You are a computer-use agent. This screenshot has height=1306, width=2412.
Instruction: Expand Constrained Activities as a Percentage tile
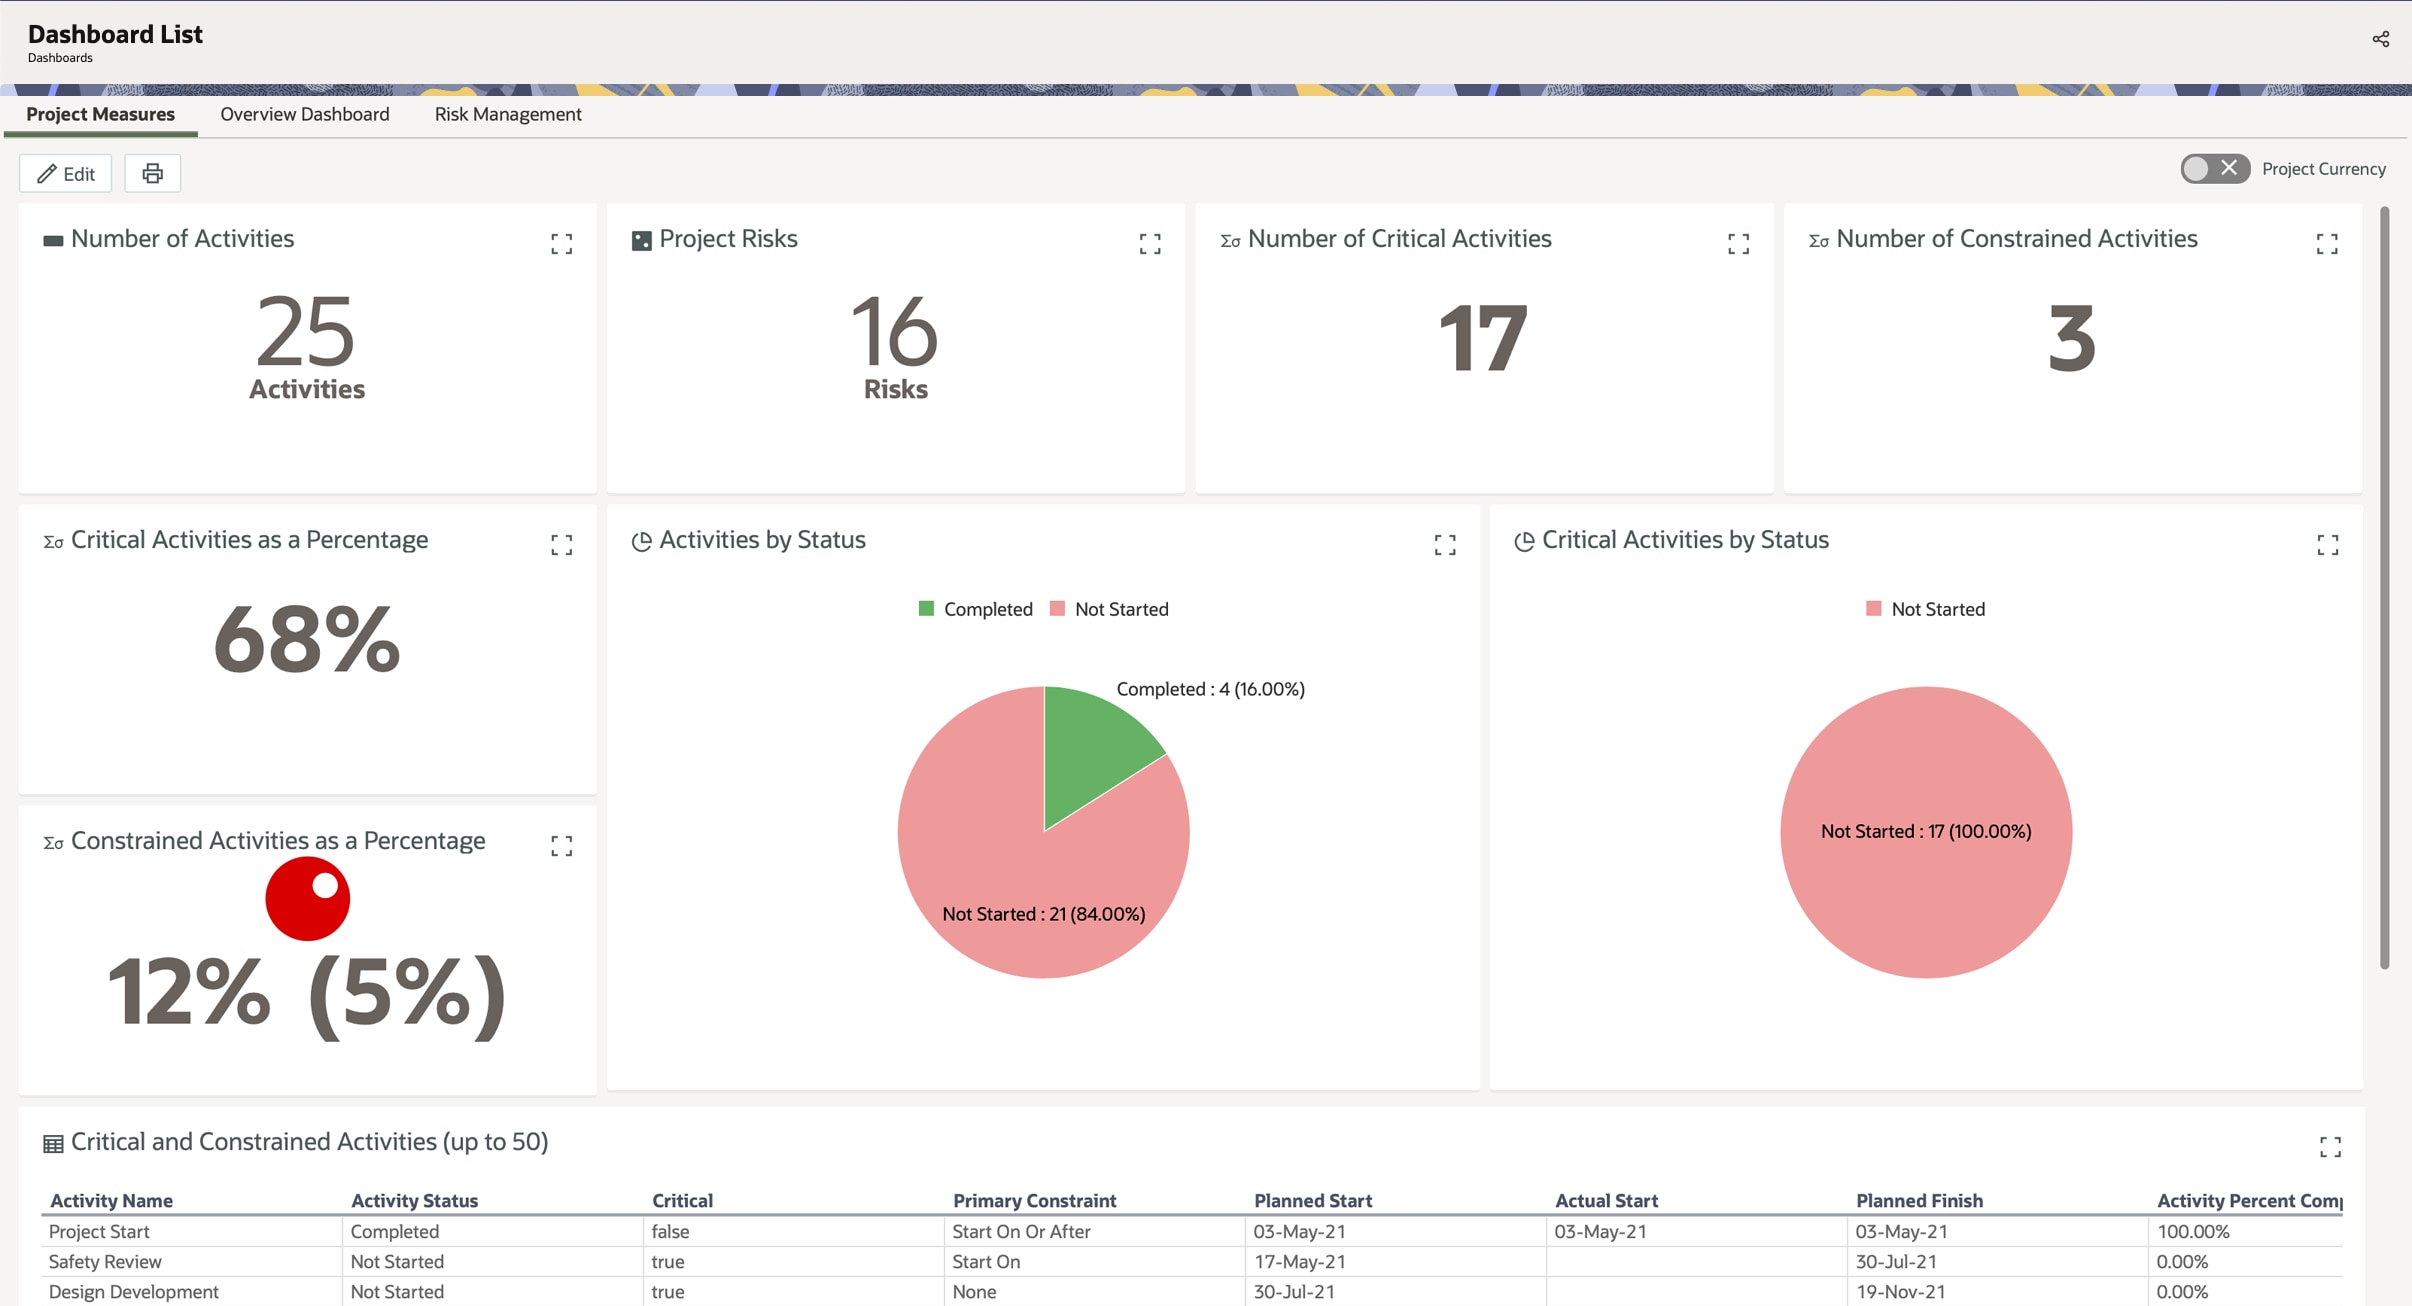(561, 845)
